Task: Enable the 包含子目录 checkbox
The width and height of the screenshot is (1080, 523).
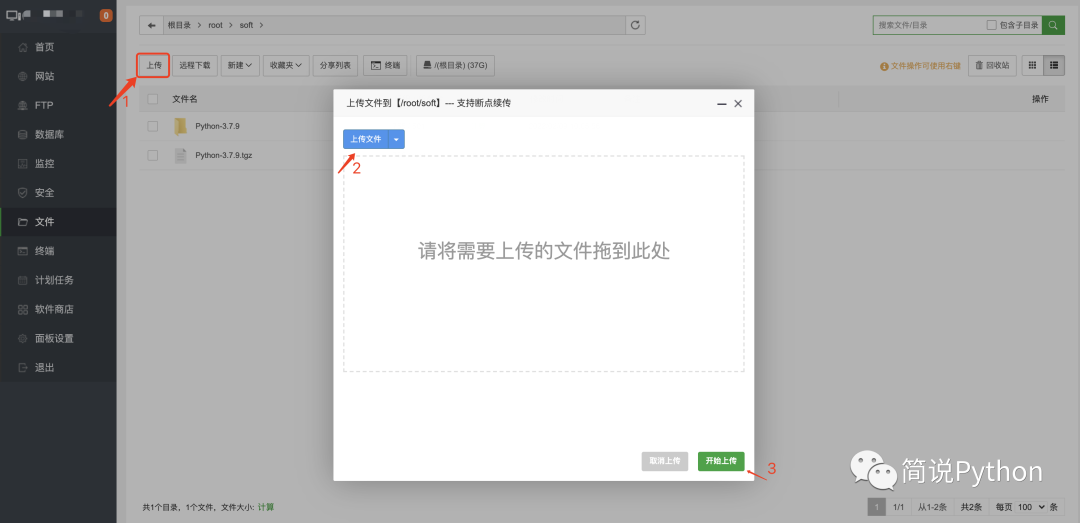Action: [x=991, y=25]
